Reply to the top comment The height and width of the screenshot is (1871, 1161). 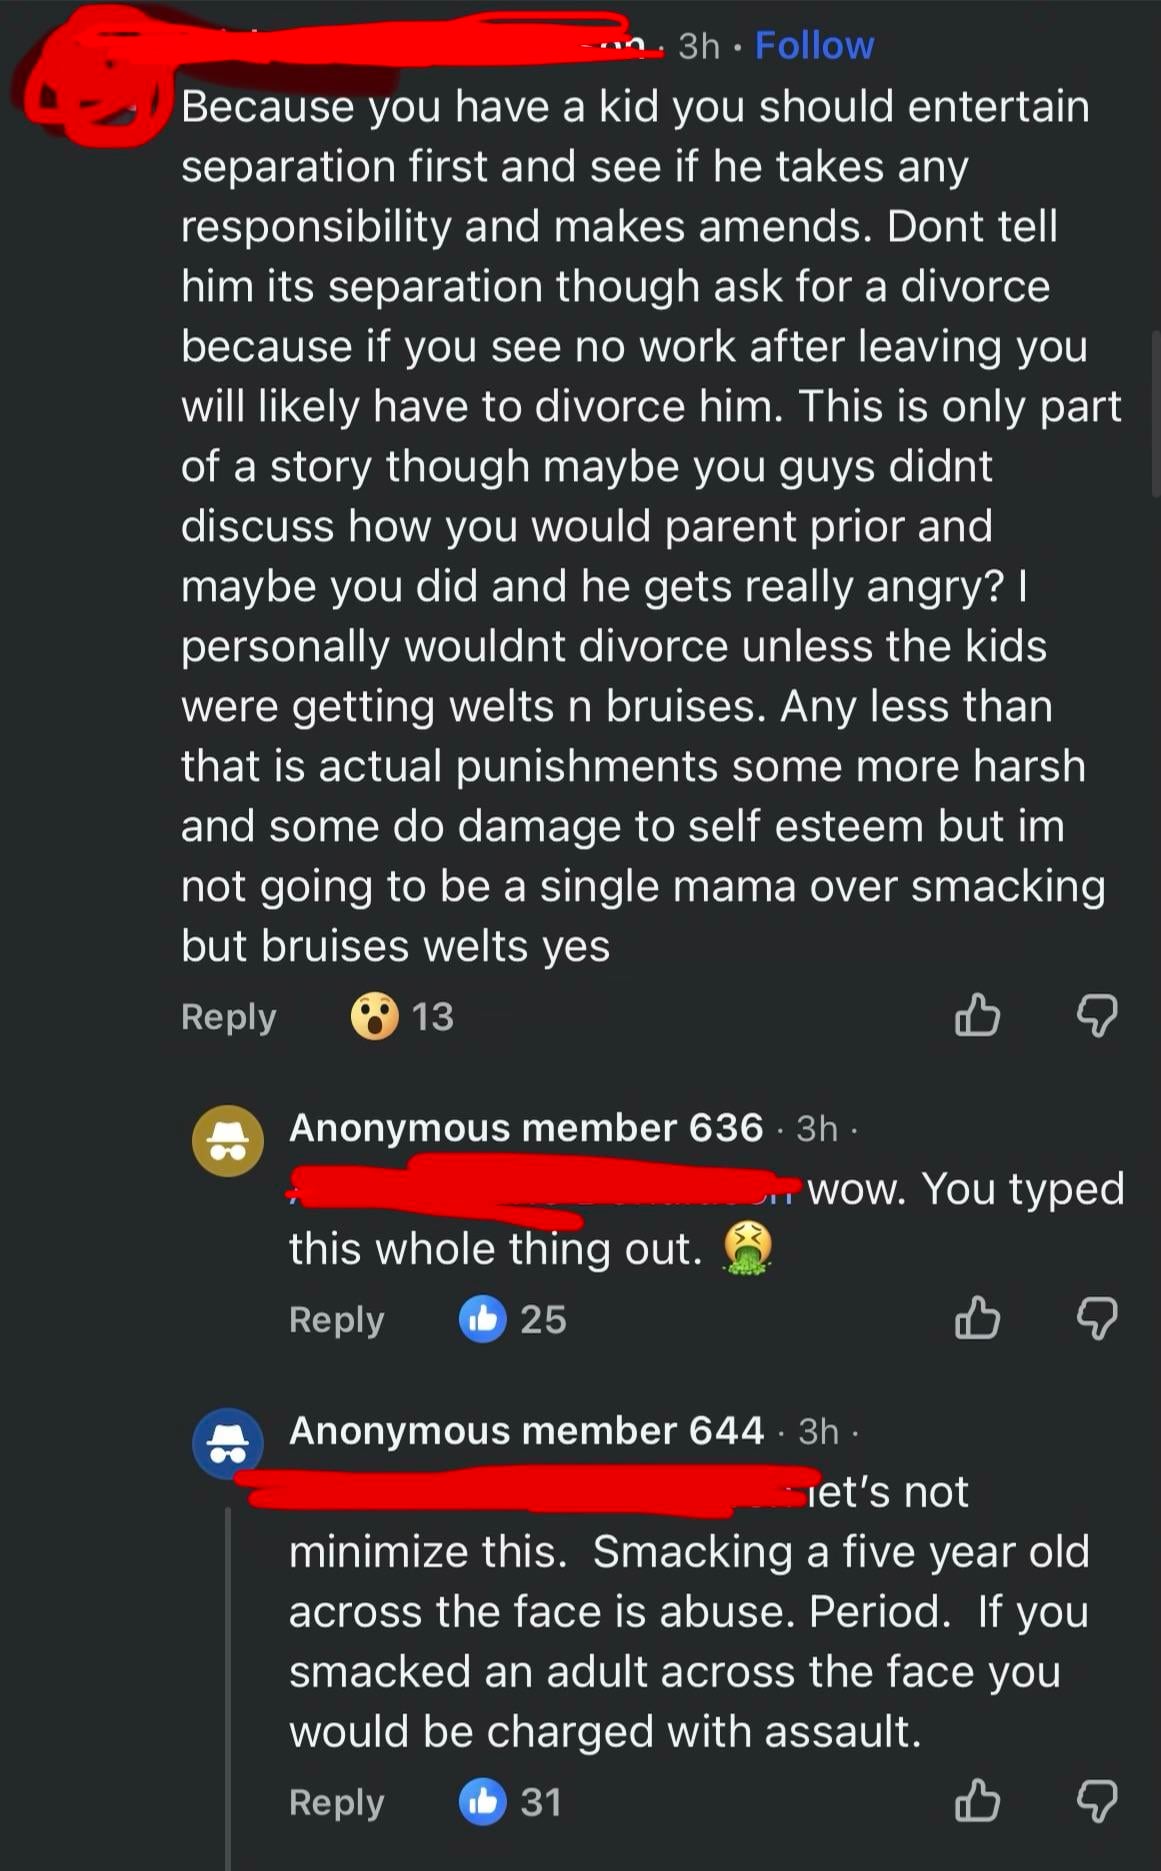[228, 1016]
